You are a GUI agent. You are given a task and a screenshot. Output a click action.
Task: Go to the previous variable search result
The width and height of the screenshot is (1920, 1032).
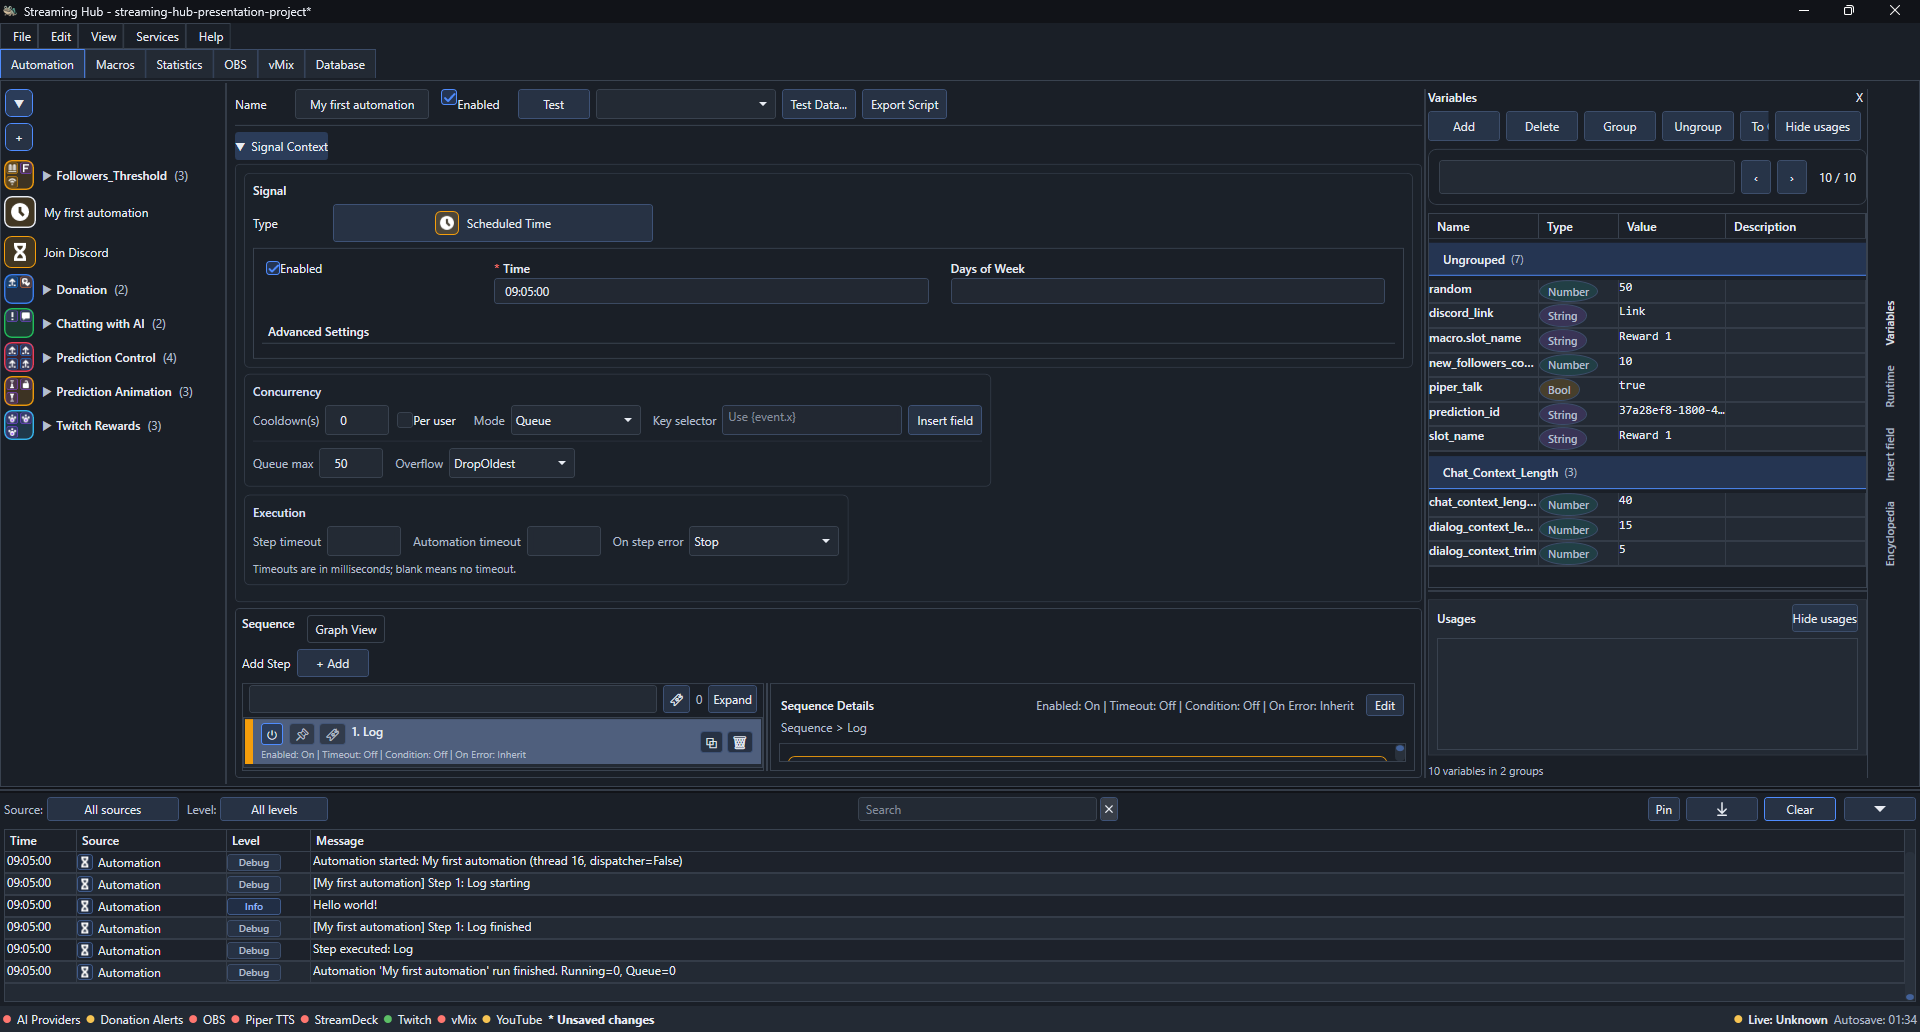pyautogui.click(x=1755, y=177)
